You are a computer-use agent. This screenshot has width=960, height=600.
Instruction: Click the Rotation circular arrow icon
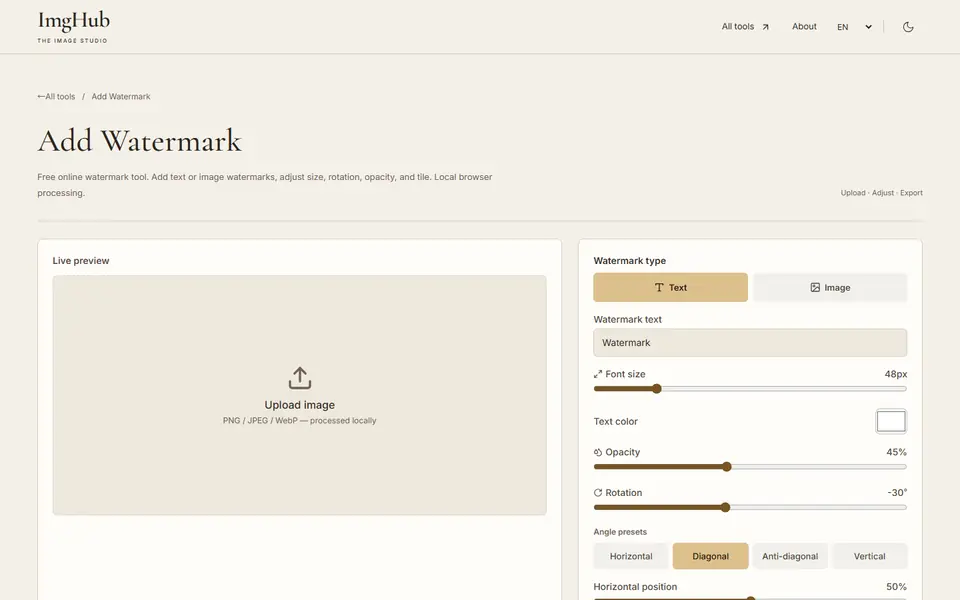(598, 493)
